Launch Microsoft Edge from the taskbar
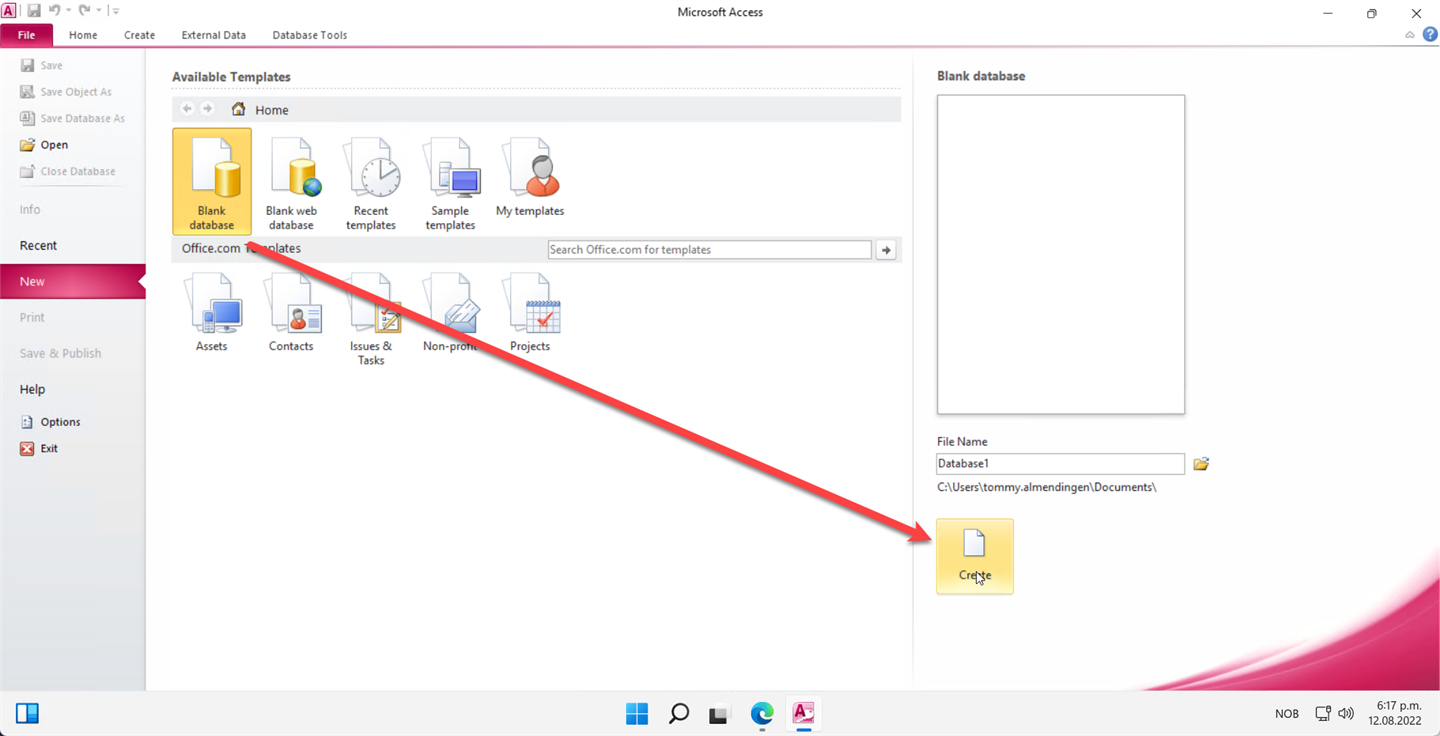 point(762,713)
